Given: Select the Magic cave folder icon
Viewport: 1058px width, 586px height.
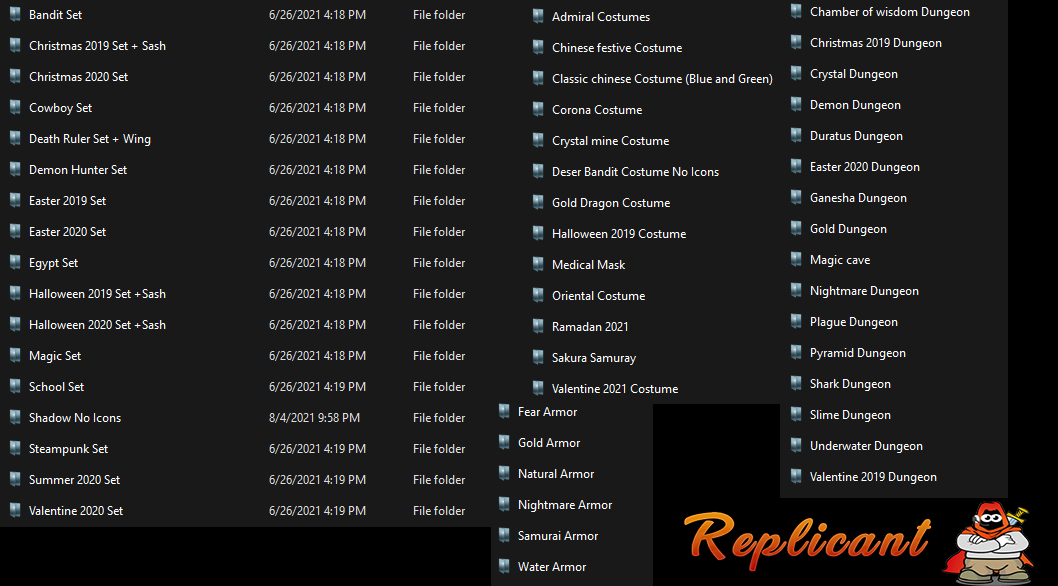Looking at the screenshot, I should pos(796,260).
